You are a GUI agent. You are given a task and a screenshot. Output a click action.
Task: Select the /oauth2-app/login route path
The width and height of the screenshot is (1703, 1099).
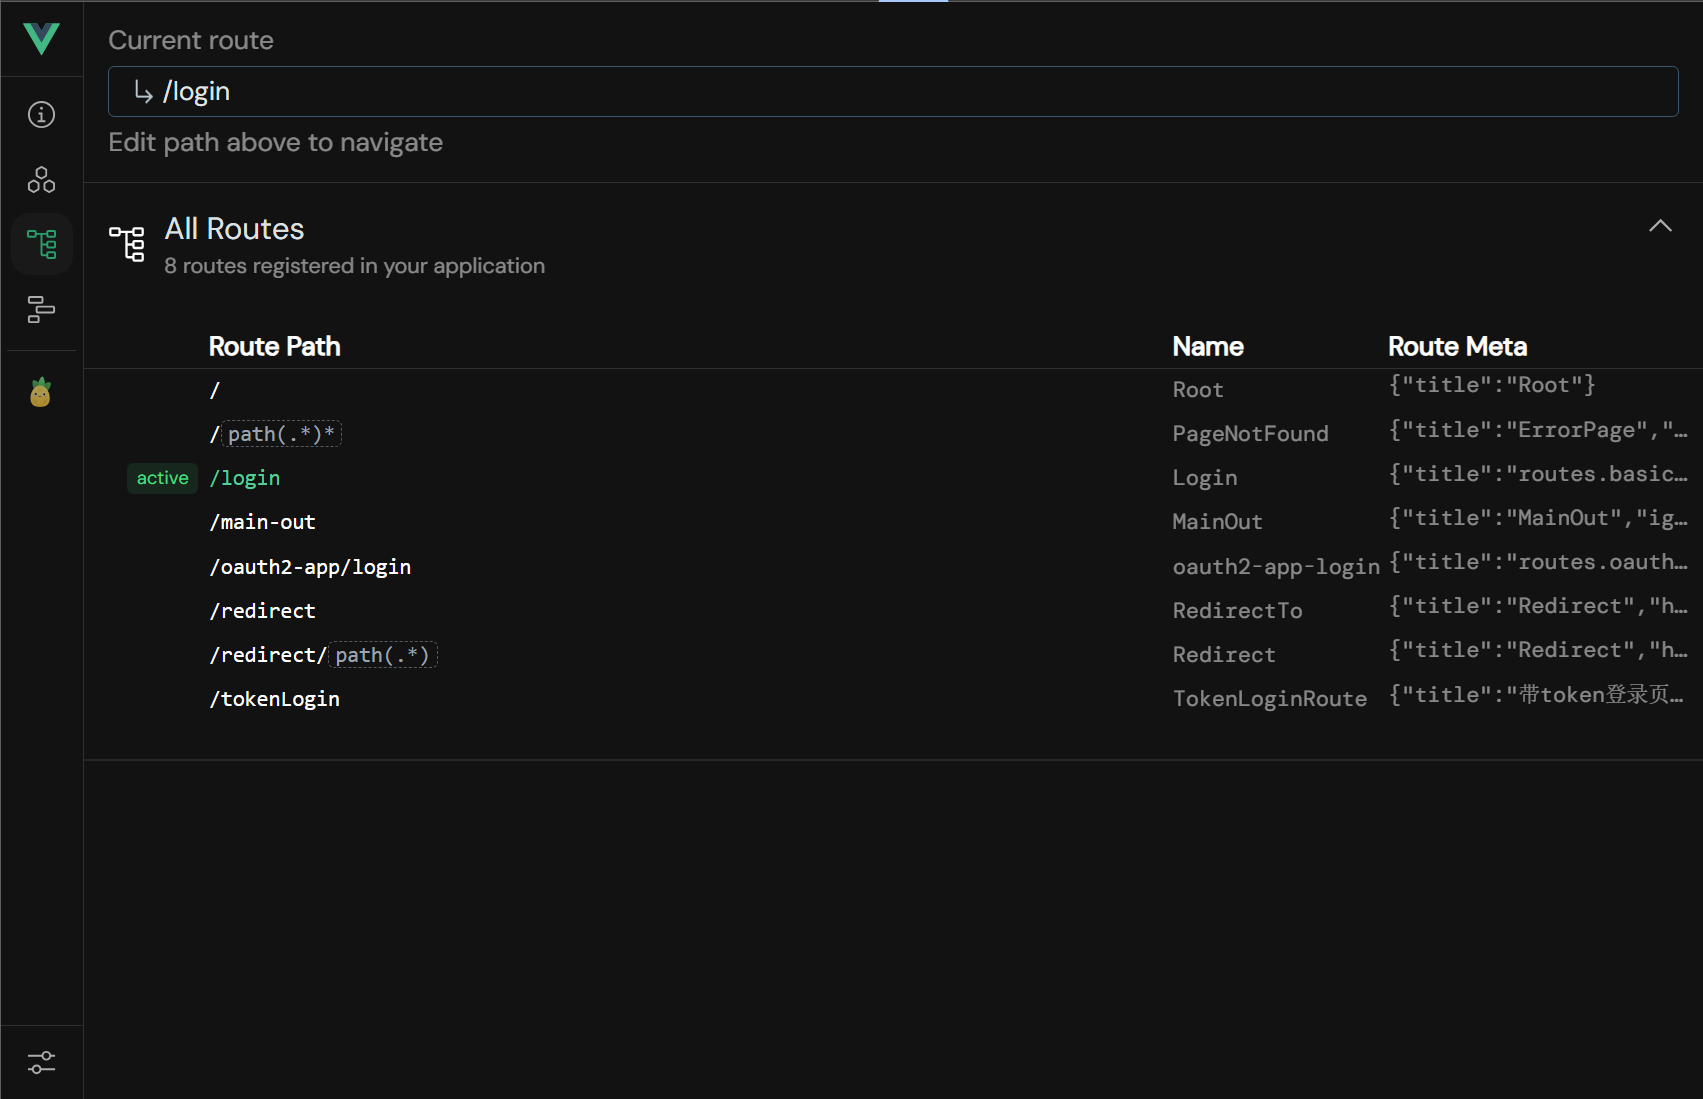(310, 567)
